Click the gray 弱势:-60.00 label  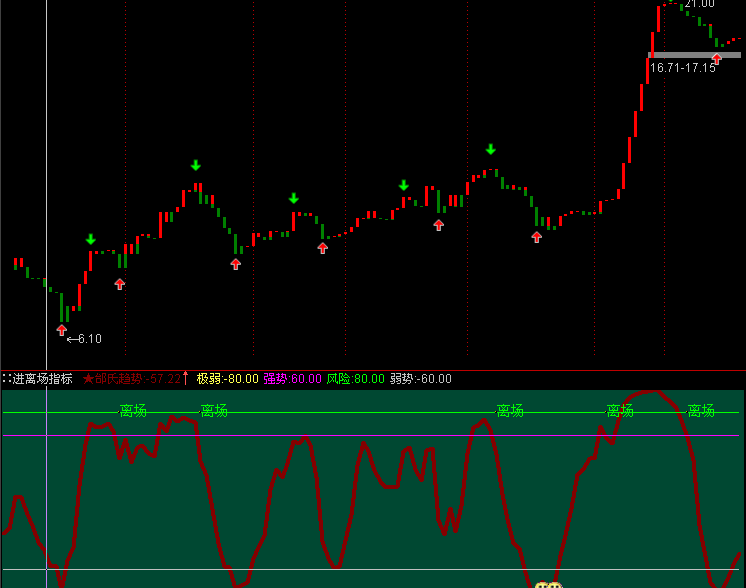click(421, 379)
